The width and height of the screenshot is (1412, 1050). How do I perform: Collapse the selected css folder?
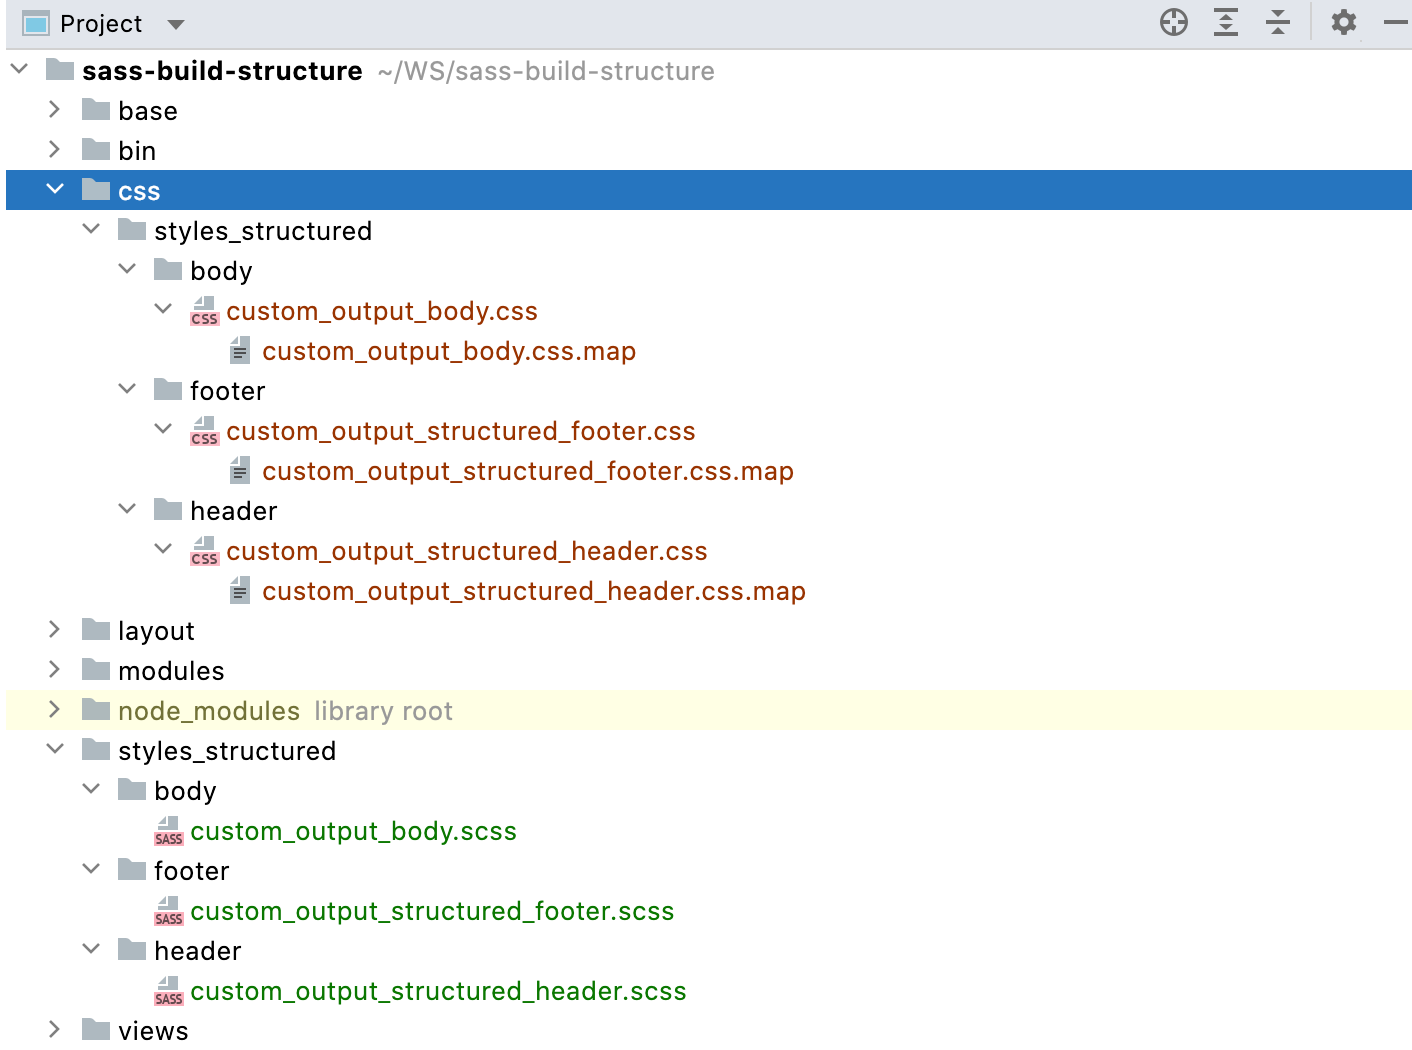(55, 189)
